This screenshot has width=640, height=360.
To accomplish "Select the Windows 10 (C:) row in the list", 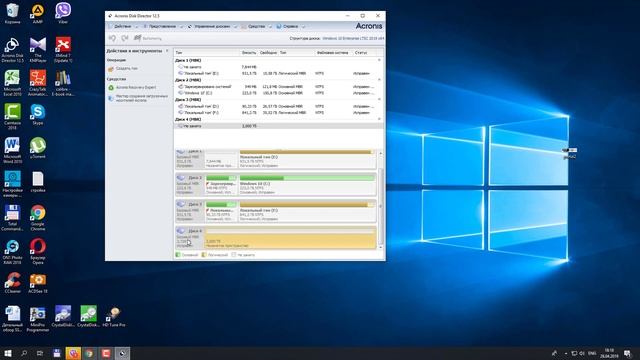I will tap(278, 93).
